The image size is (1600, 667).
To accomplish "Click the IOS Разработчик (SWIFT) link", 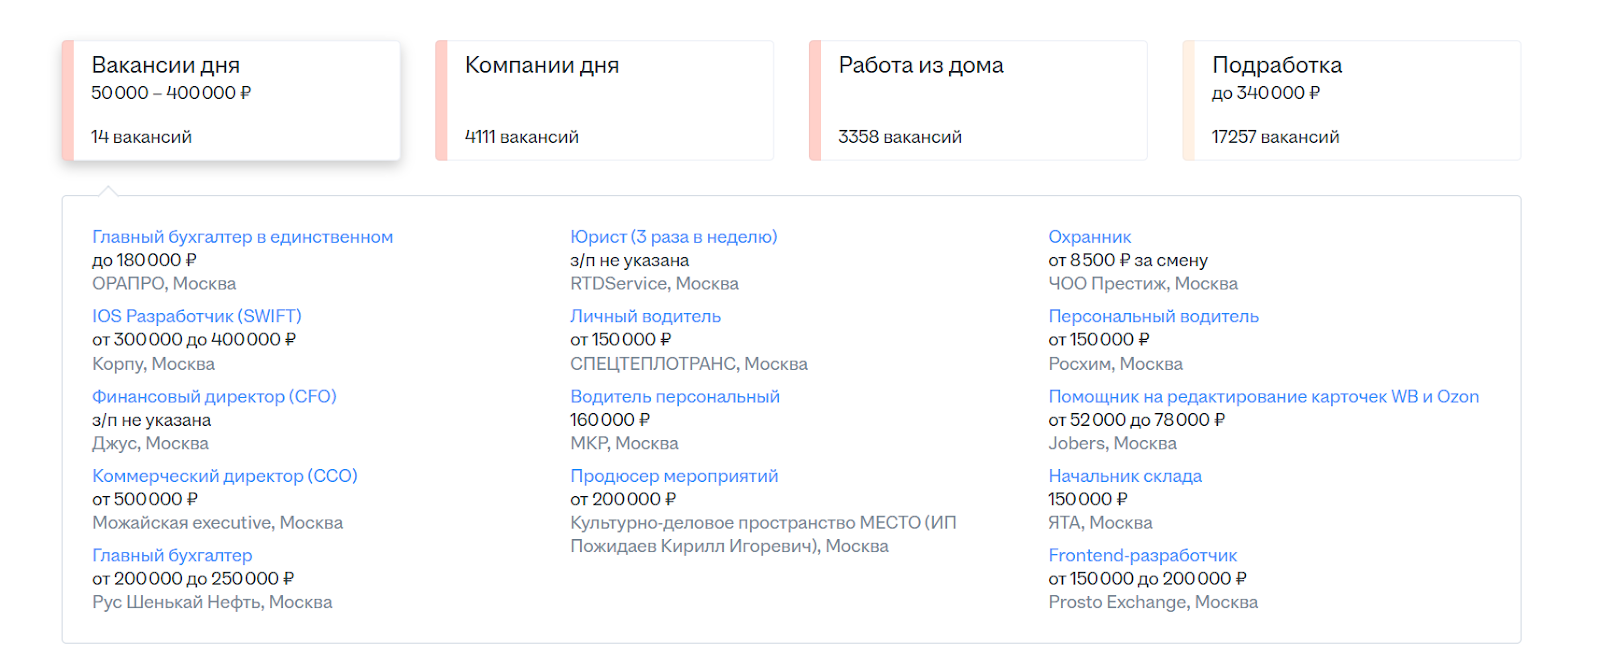I will (196, 316).
